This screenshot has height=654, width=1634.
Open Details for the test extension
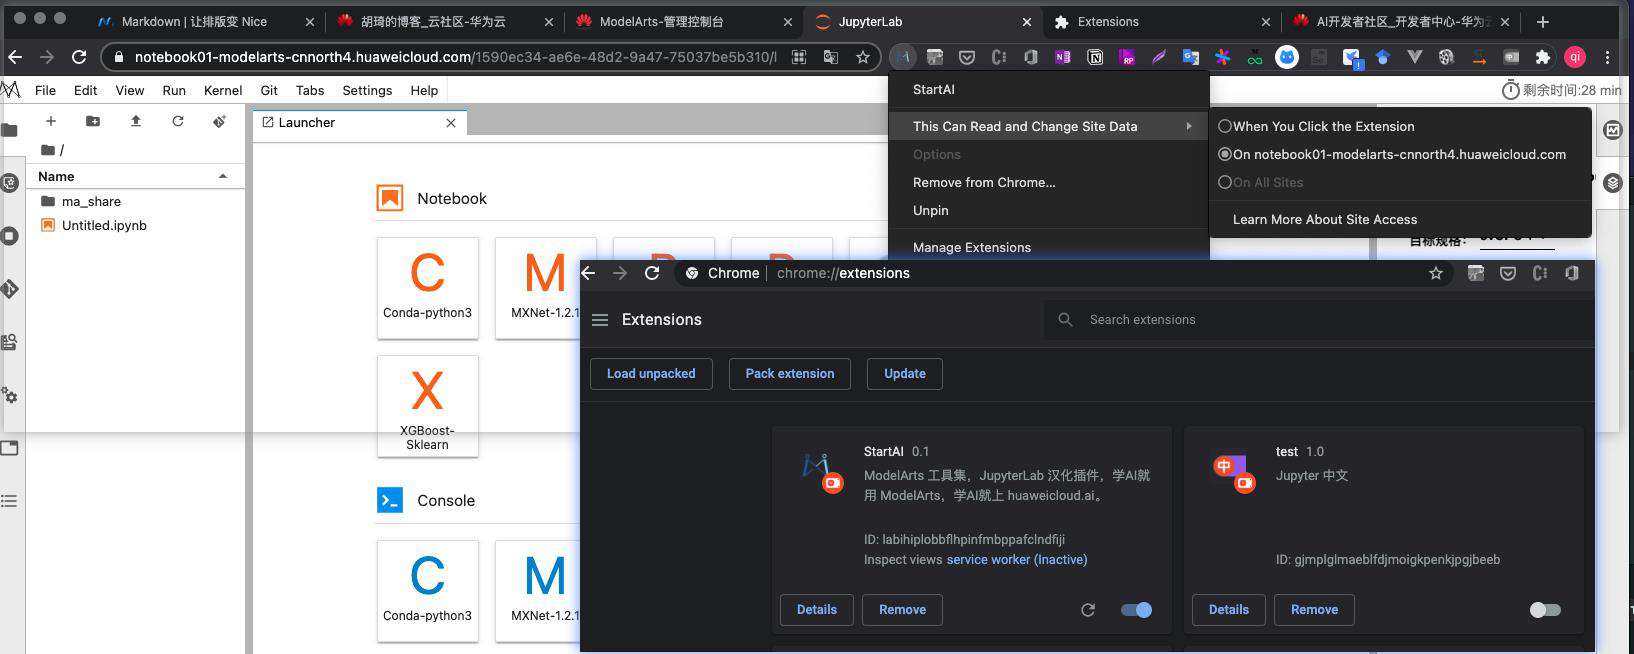pyautogui.click(x=1229, y=609)
